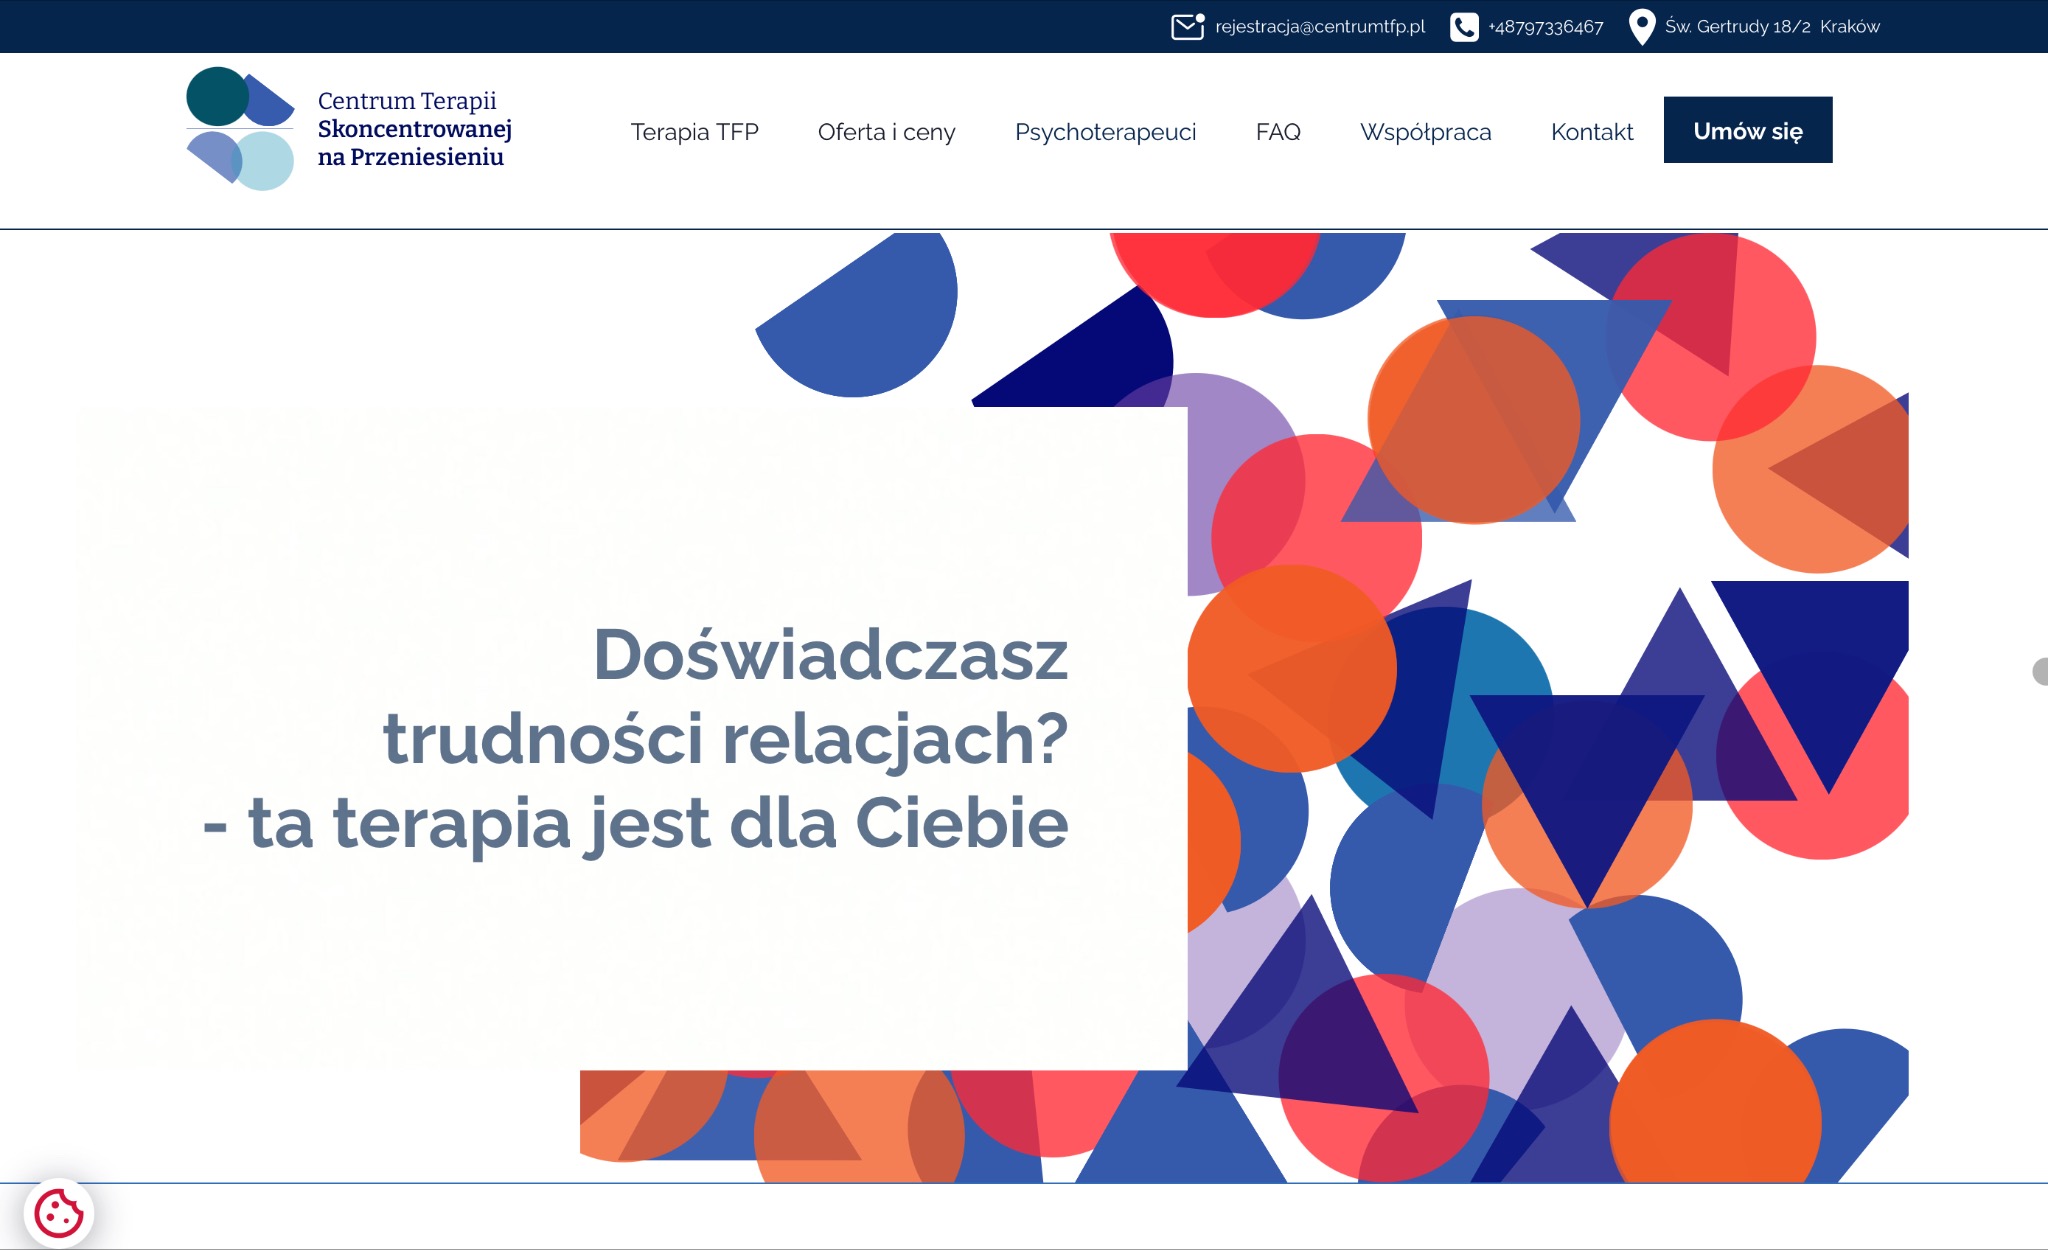The image size is (2048, 1250).
Task: Open cookie settings via the red cookie icon
Action: coord(60,1214)
